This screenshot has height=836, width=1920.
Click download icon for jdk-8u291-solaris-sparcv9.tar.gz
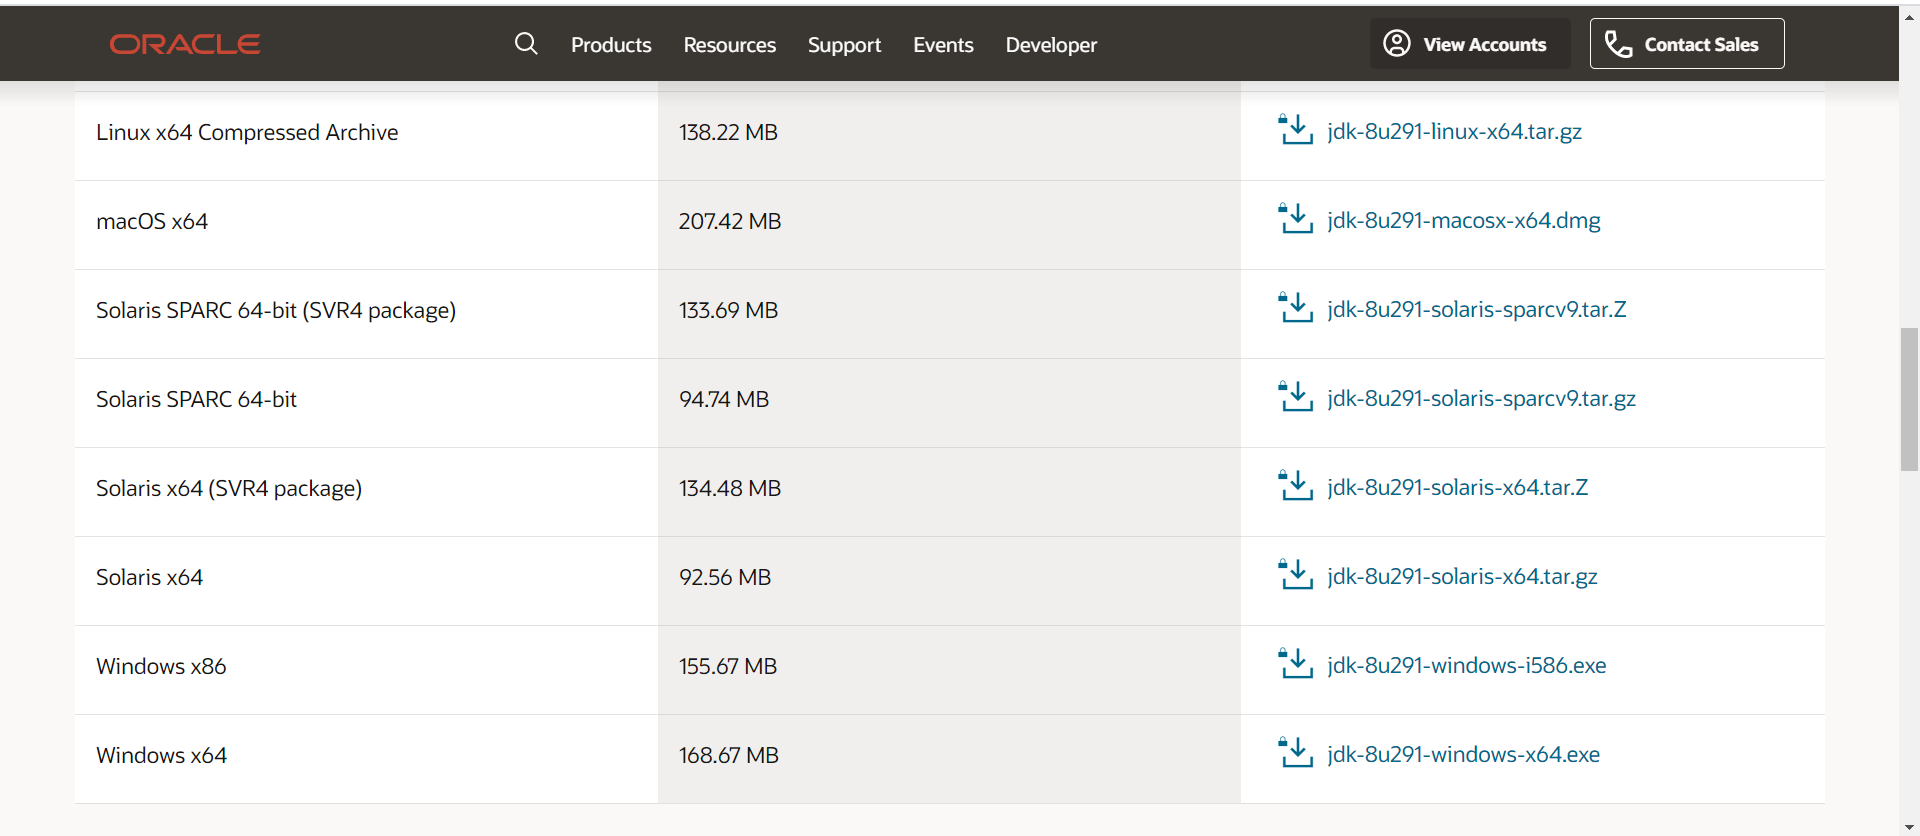point(1296,397)
